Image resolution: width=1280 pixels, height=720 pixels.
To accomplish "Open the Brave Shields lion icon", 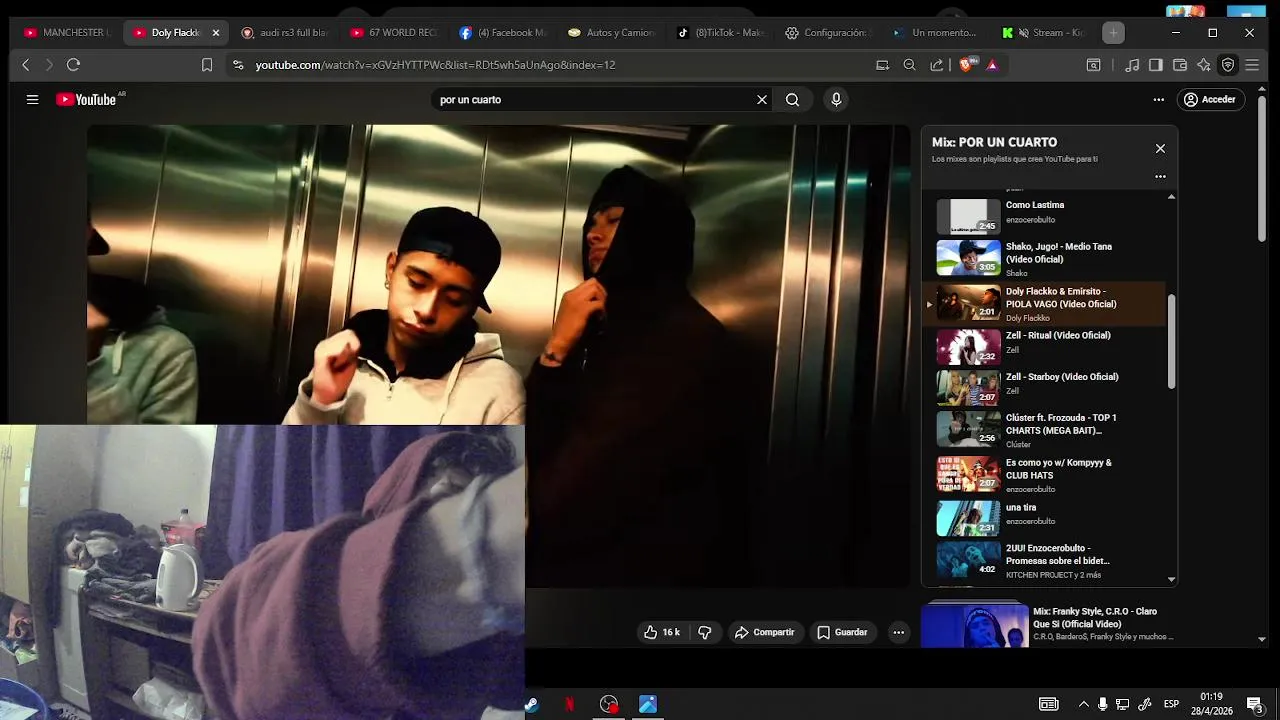I will 965,65.
